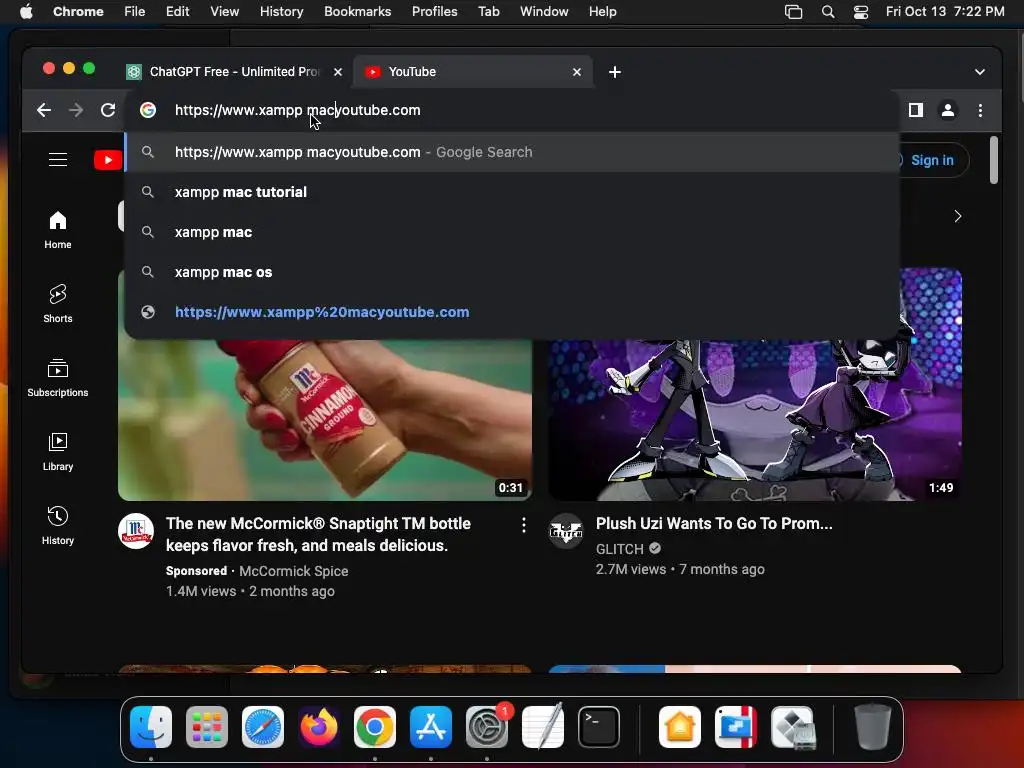1024x768 pixels.
Task: Open Plush Uzi Wants To Go To Prom title
Action: [714, 523]
